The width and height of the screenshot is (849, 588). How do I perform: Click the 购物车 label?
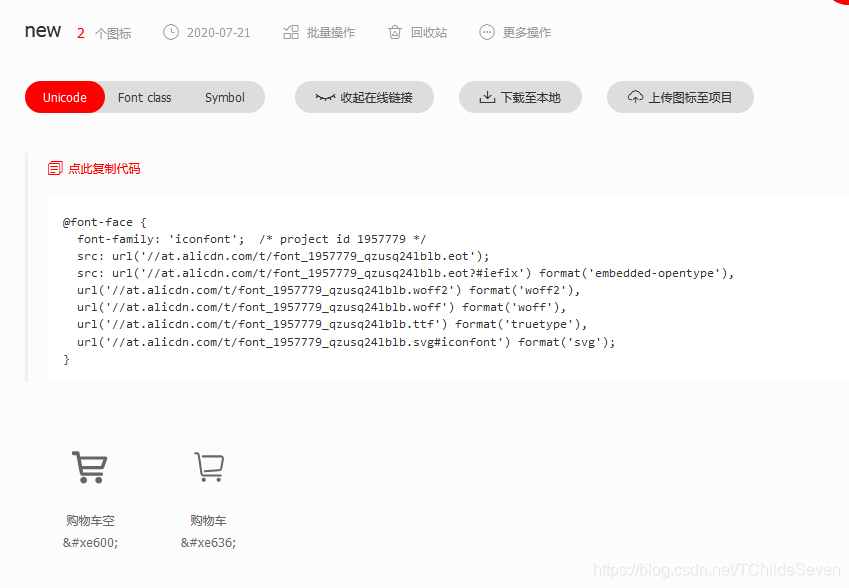(x=208, y=521)
